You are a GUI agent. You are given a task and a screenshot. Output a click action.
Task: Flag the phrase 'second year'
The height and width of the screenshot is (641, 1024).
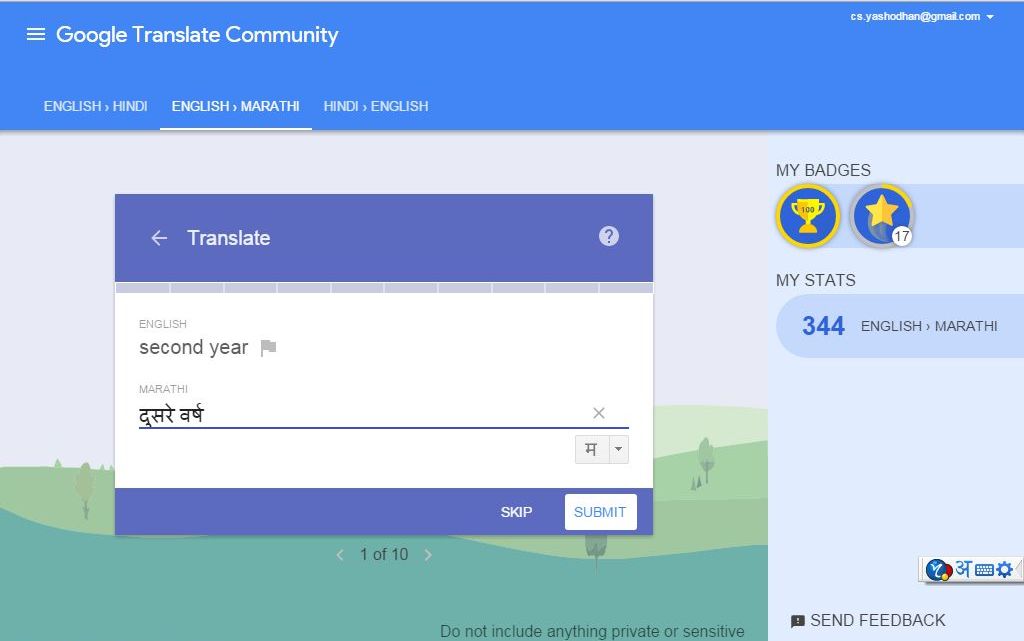tap(268, 348)
